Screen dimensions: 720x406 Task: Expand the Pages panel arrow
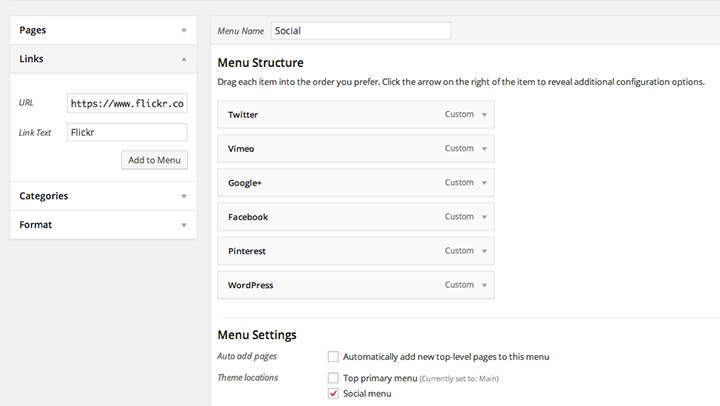[x=184, y=31]
